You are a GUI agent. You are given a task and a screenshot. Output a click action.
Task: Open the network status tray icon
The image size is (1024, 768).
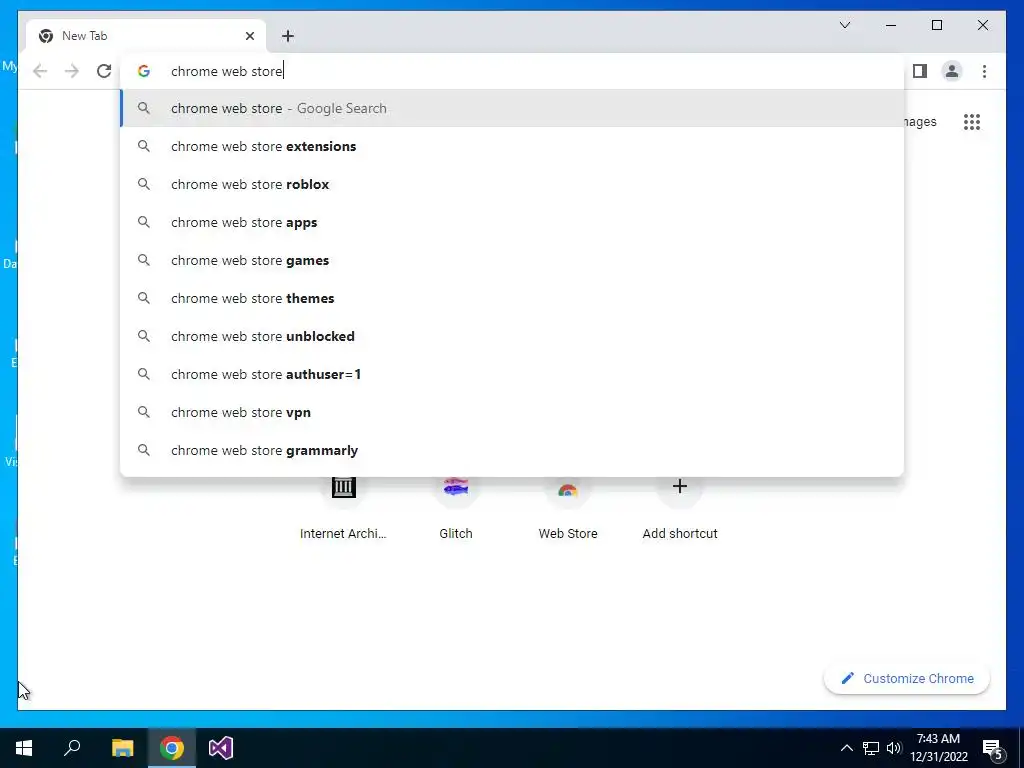click(871, 748)
